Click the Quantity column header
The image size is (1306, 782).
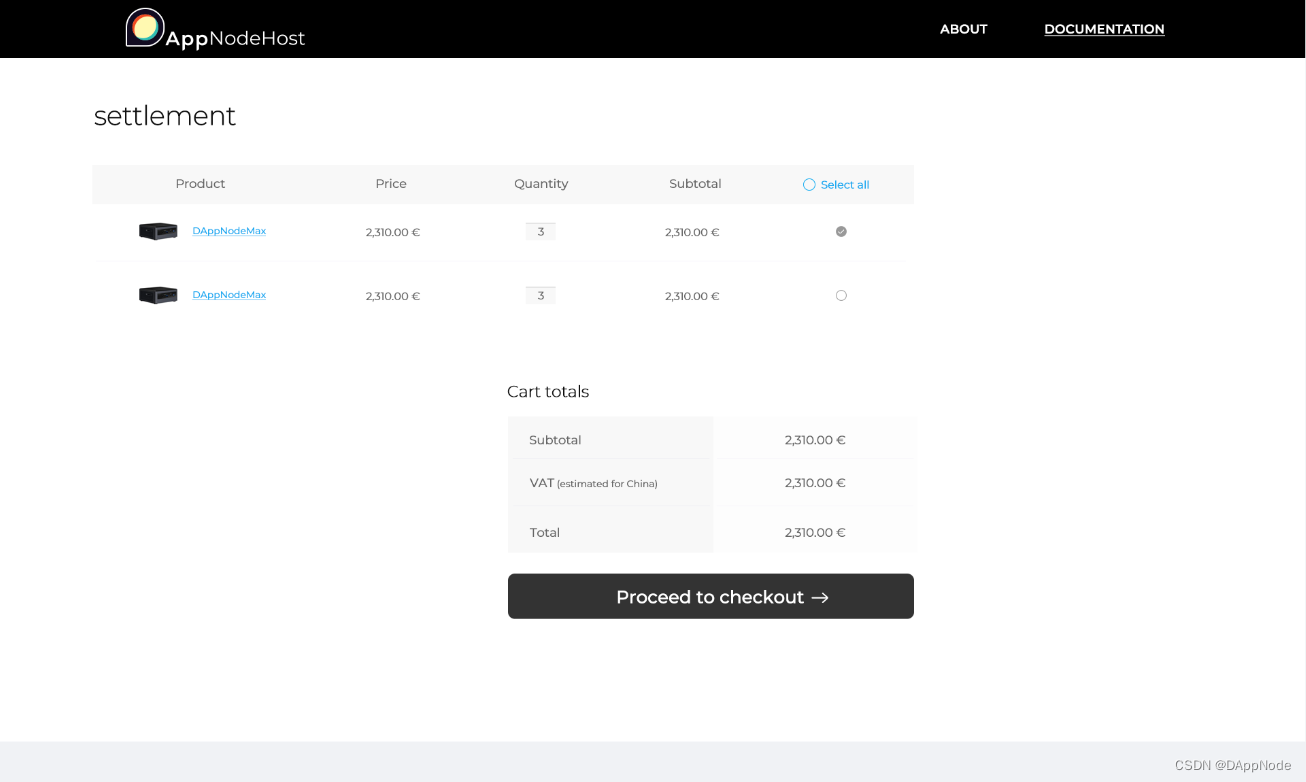(541, 184)
